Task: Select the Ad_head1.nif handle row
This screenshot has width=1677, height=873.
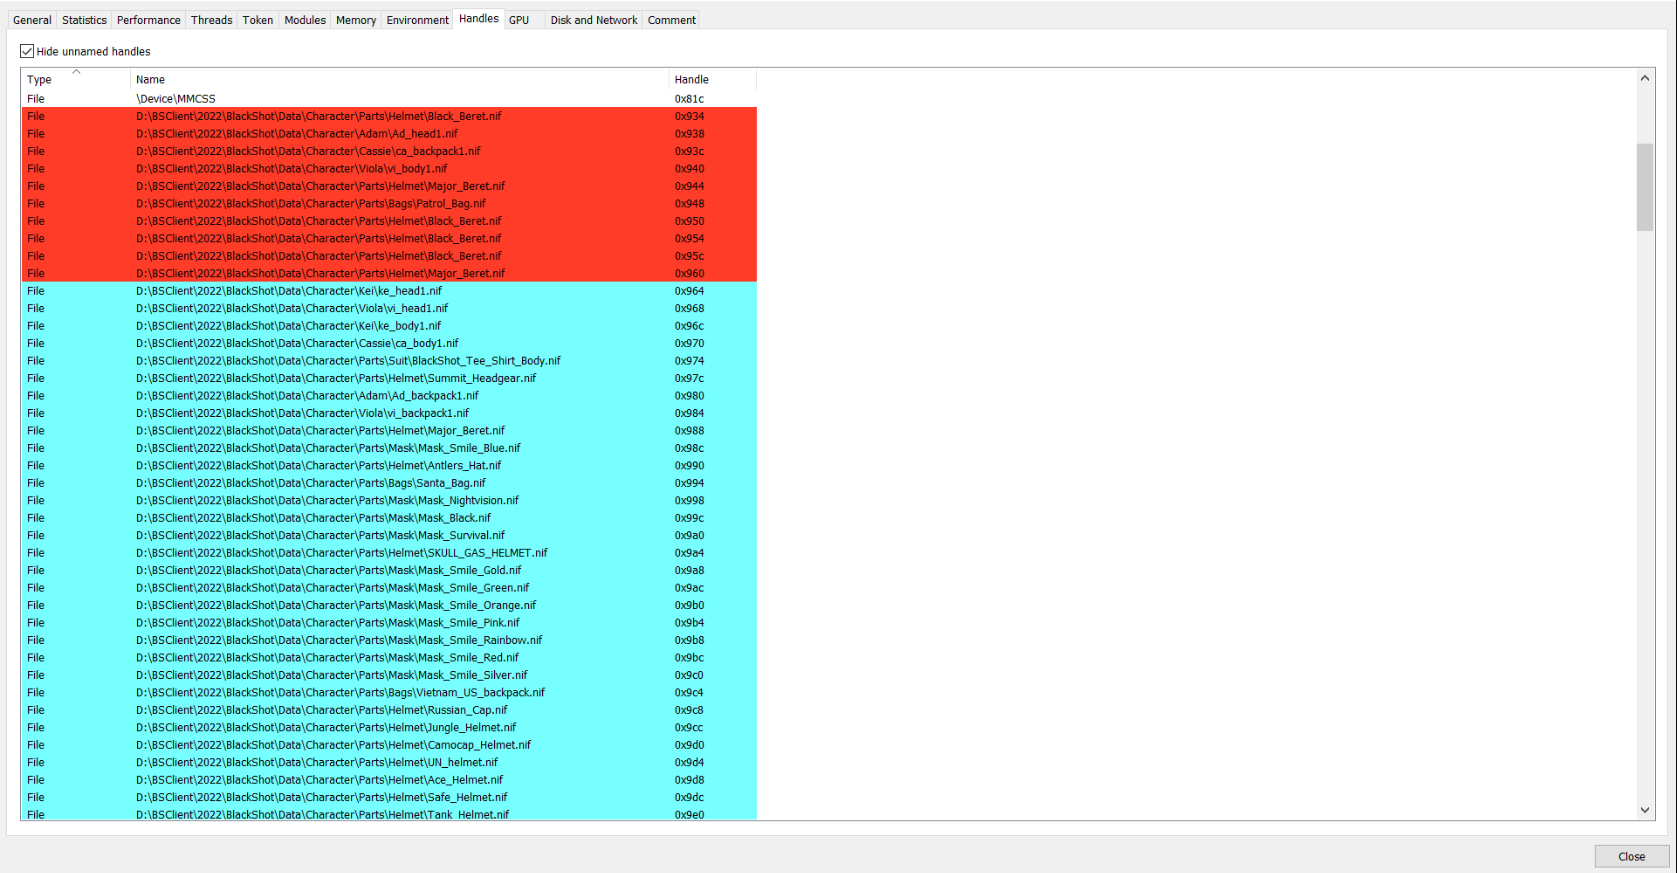Action: (389, 134)
